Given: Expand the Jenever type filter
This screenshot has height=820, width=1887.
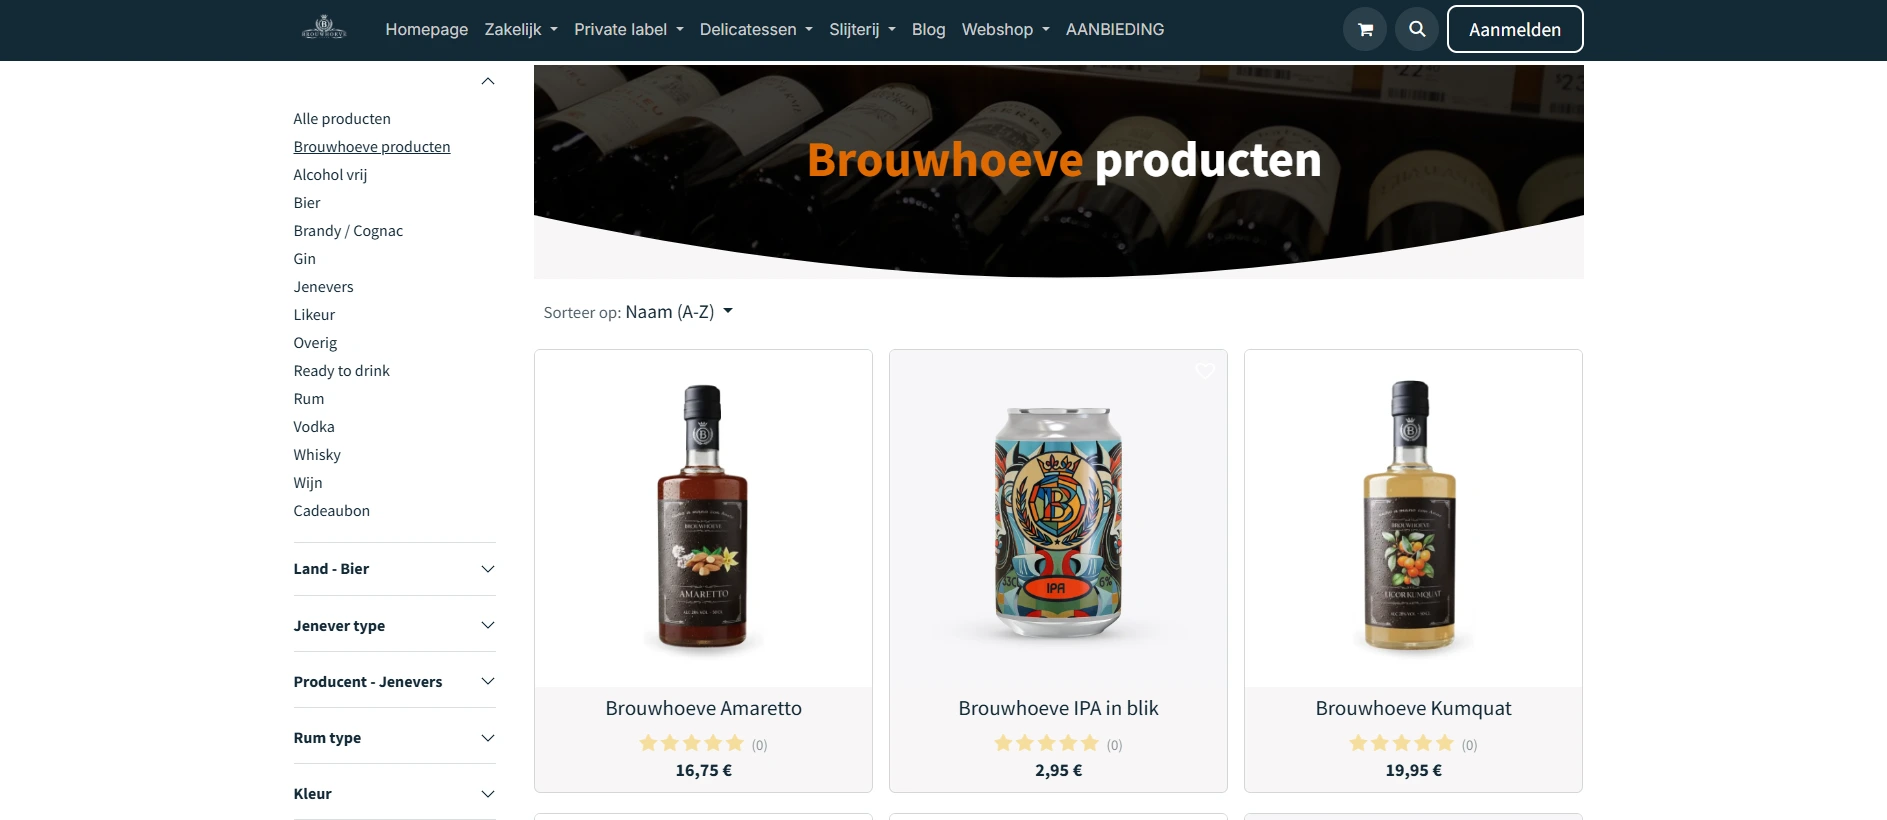Looking at the screenshot, I should point(394,625).
